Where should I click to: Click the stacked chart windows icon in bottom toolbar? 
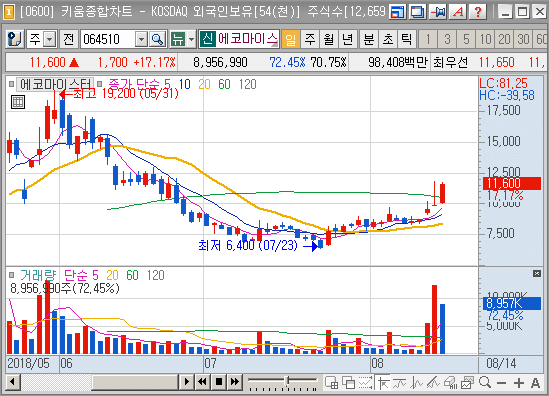pos(467,383)
